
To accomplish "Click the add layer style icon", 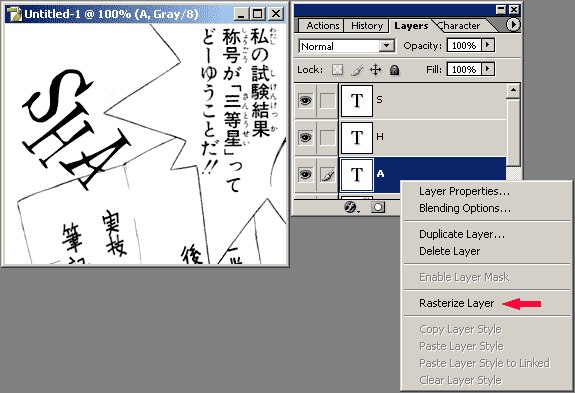I will pos(352,207).
